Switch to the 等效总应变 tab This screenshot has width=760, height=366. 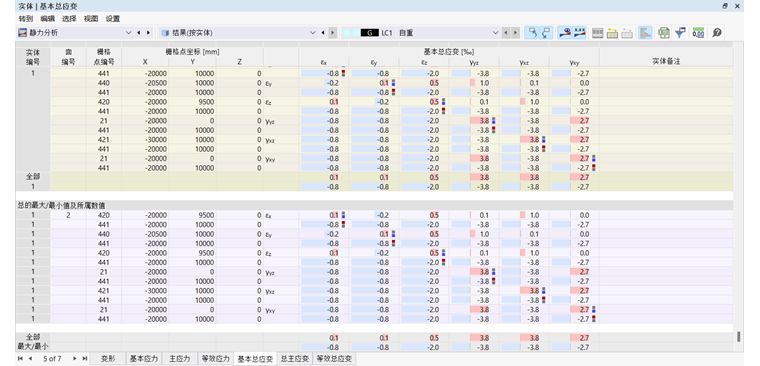tap(334, 359)
